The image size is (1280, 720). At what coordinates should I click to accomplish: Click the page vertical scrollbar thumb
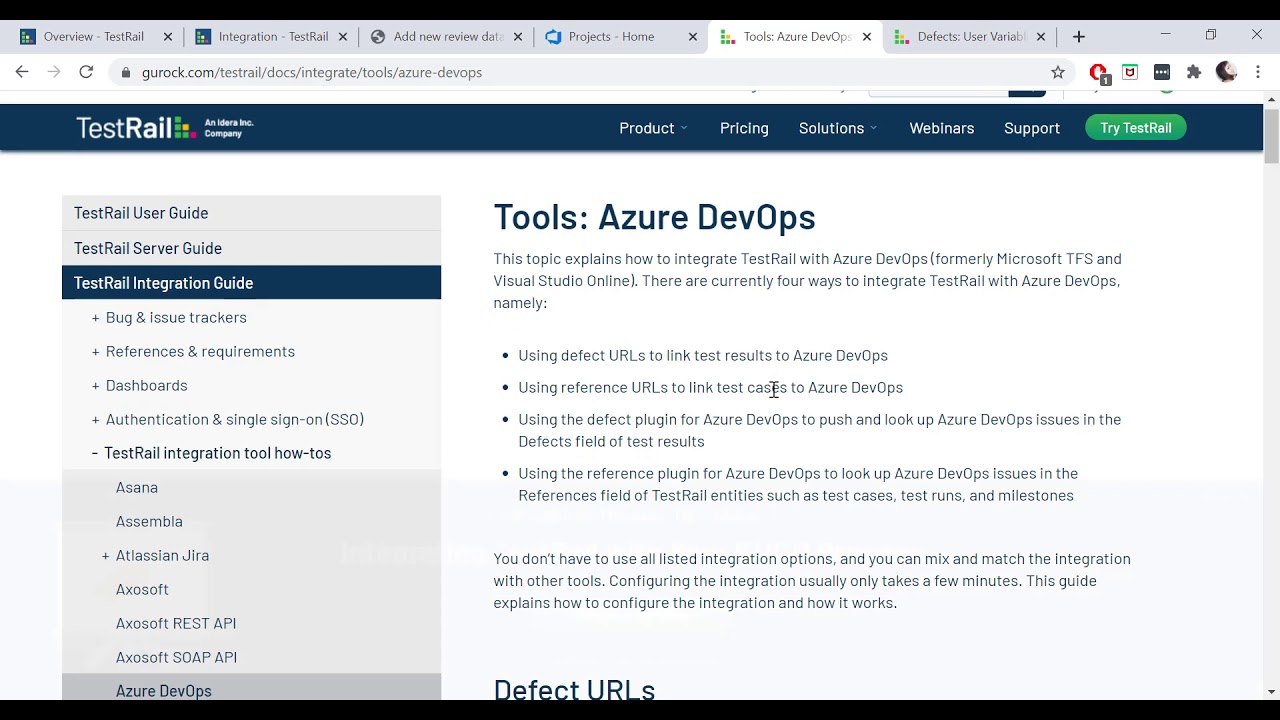click(1271, 136)
